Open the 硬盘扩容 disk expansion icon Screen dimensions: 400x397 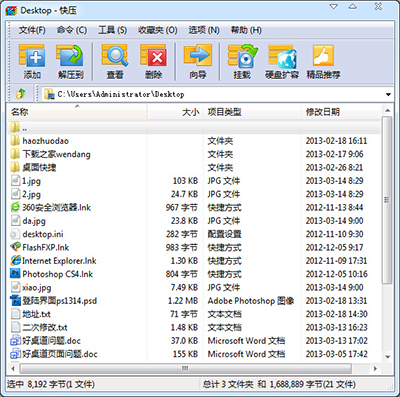click(x=282, y=56)
